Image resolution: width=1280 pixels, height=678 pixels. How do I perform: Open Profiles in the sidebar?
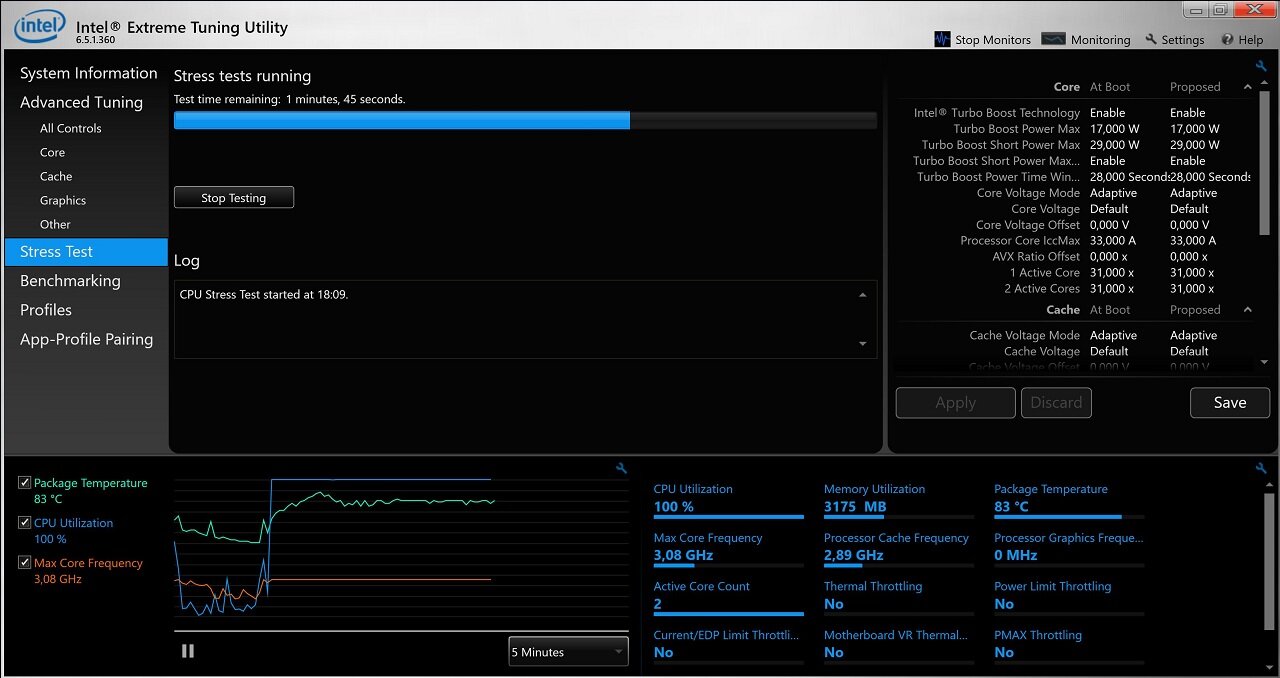pyautogui.click(x=46, y=310)
